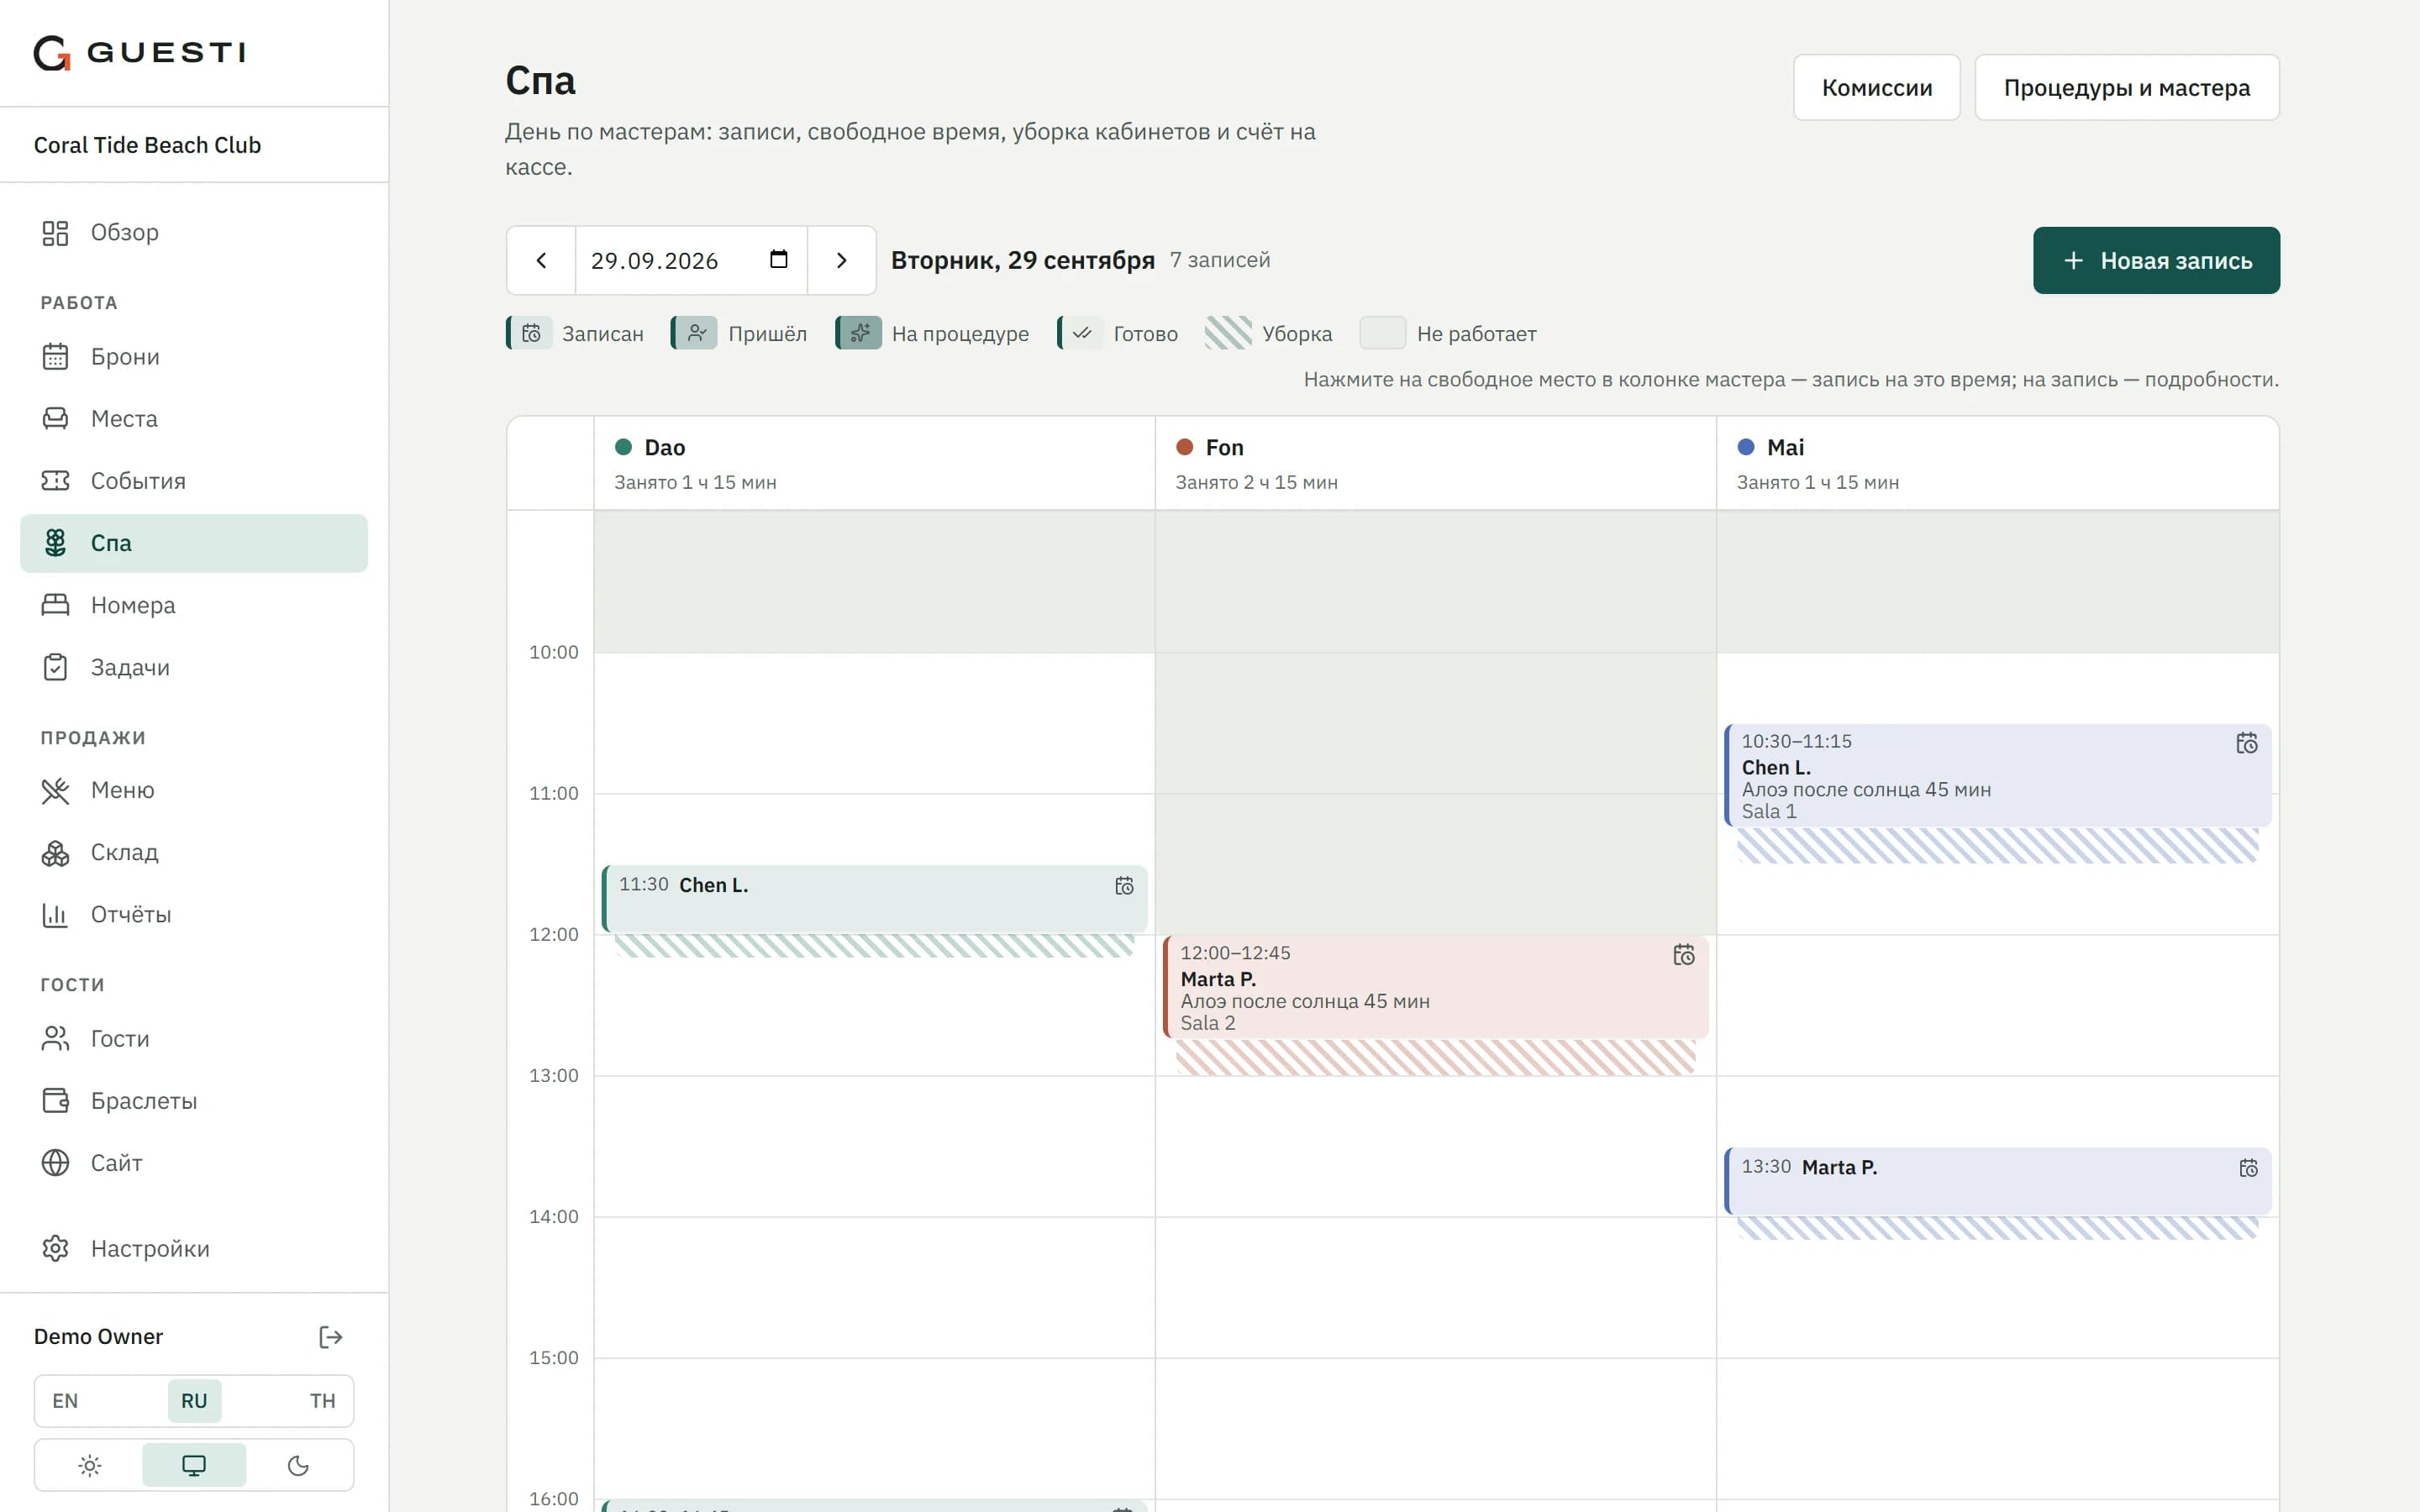Image resolution: width=2420 pixels, height=1512 pixels.
Task: Click the Комиссии button
Action: [1876, 88]
